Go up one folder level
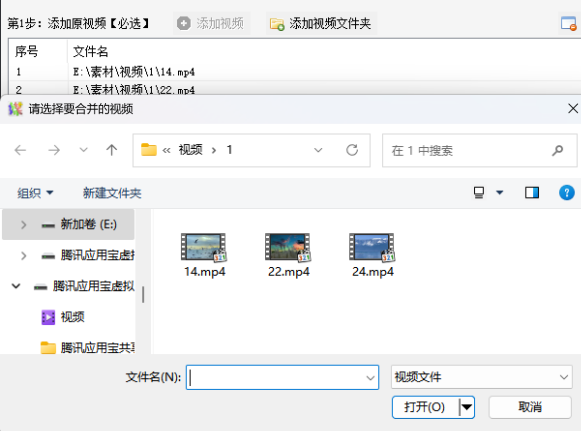This screenshot has height=432, width=582. (x=111, y=150)
